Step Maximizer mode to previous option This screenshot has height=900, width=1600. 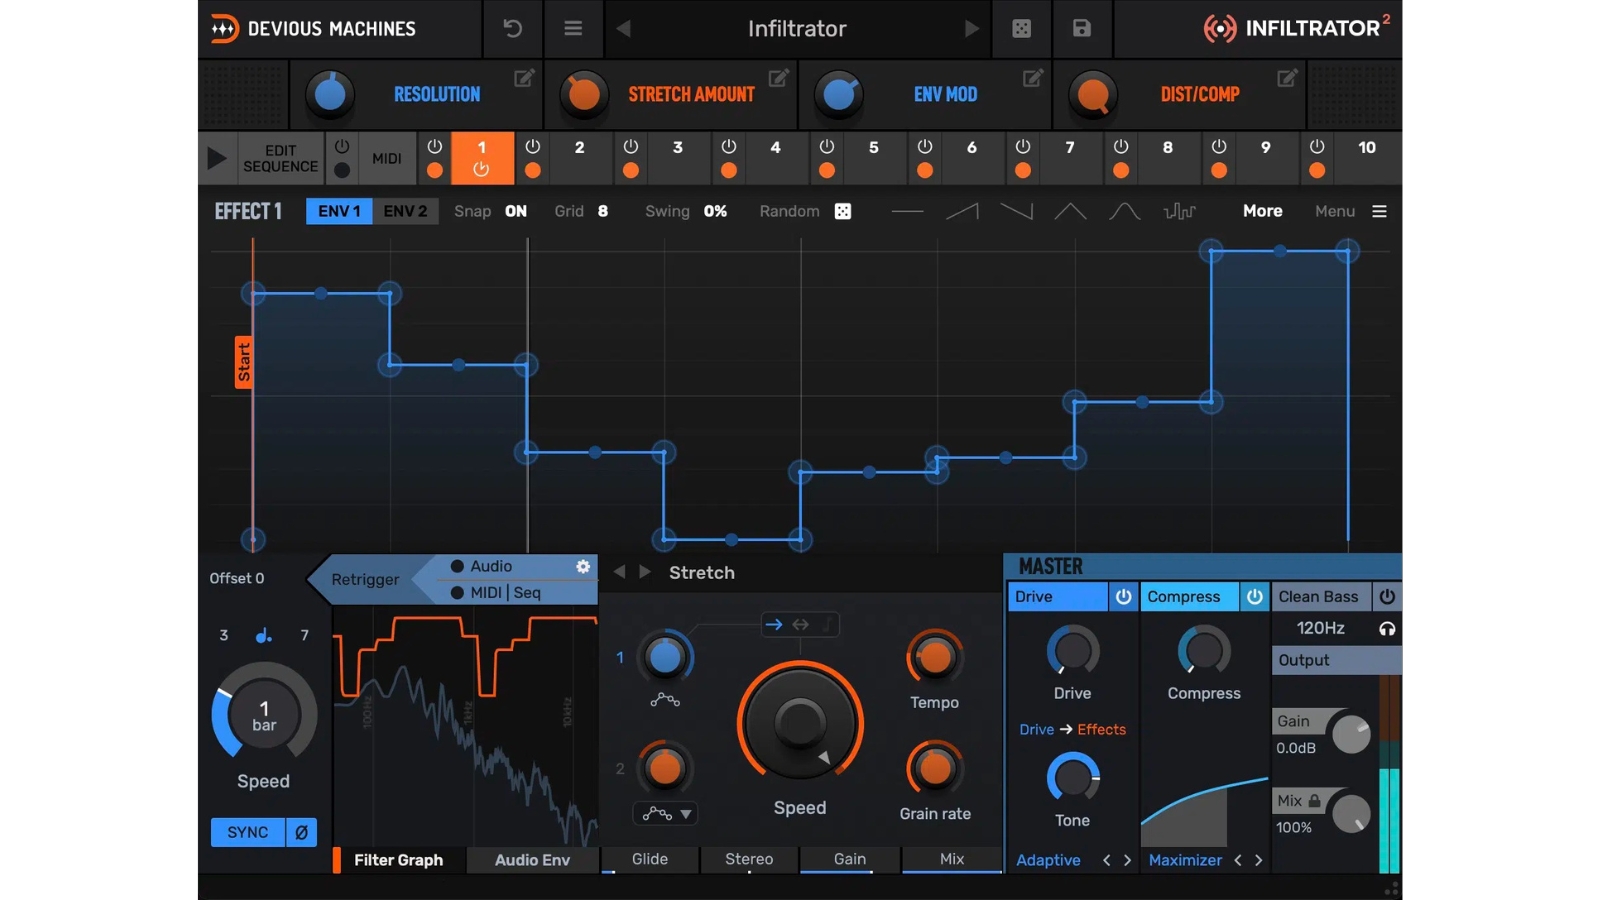click(1238, 860)
